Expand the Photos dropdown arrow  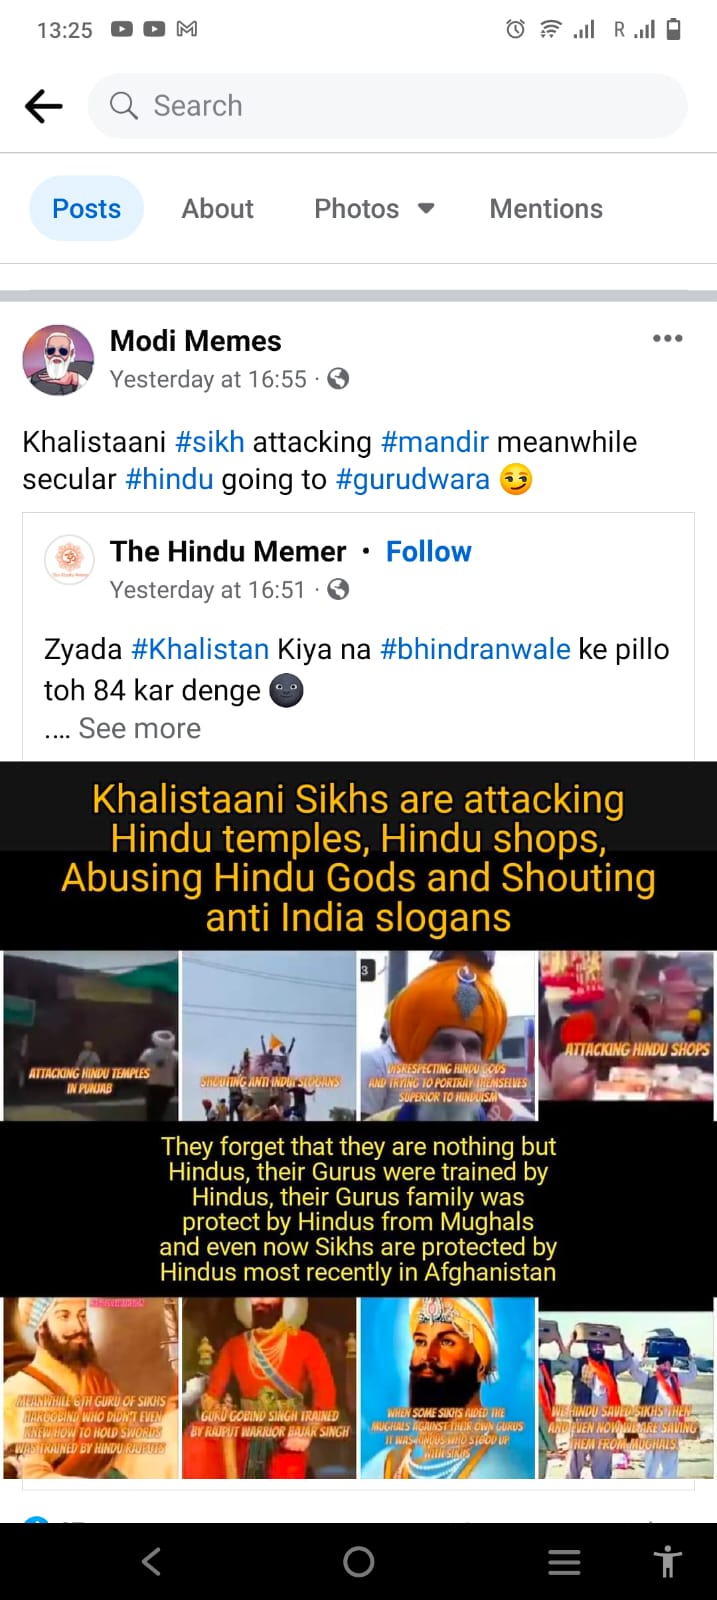click(426, 208)
